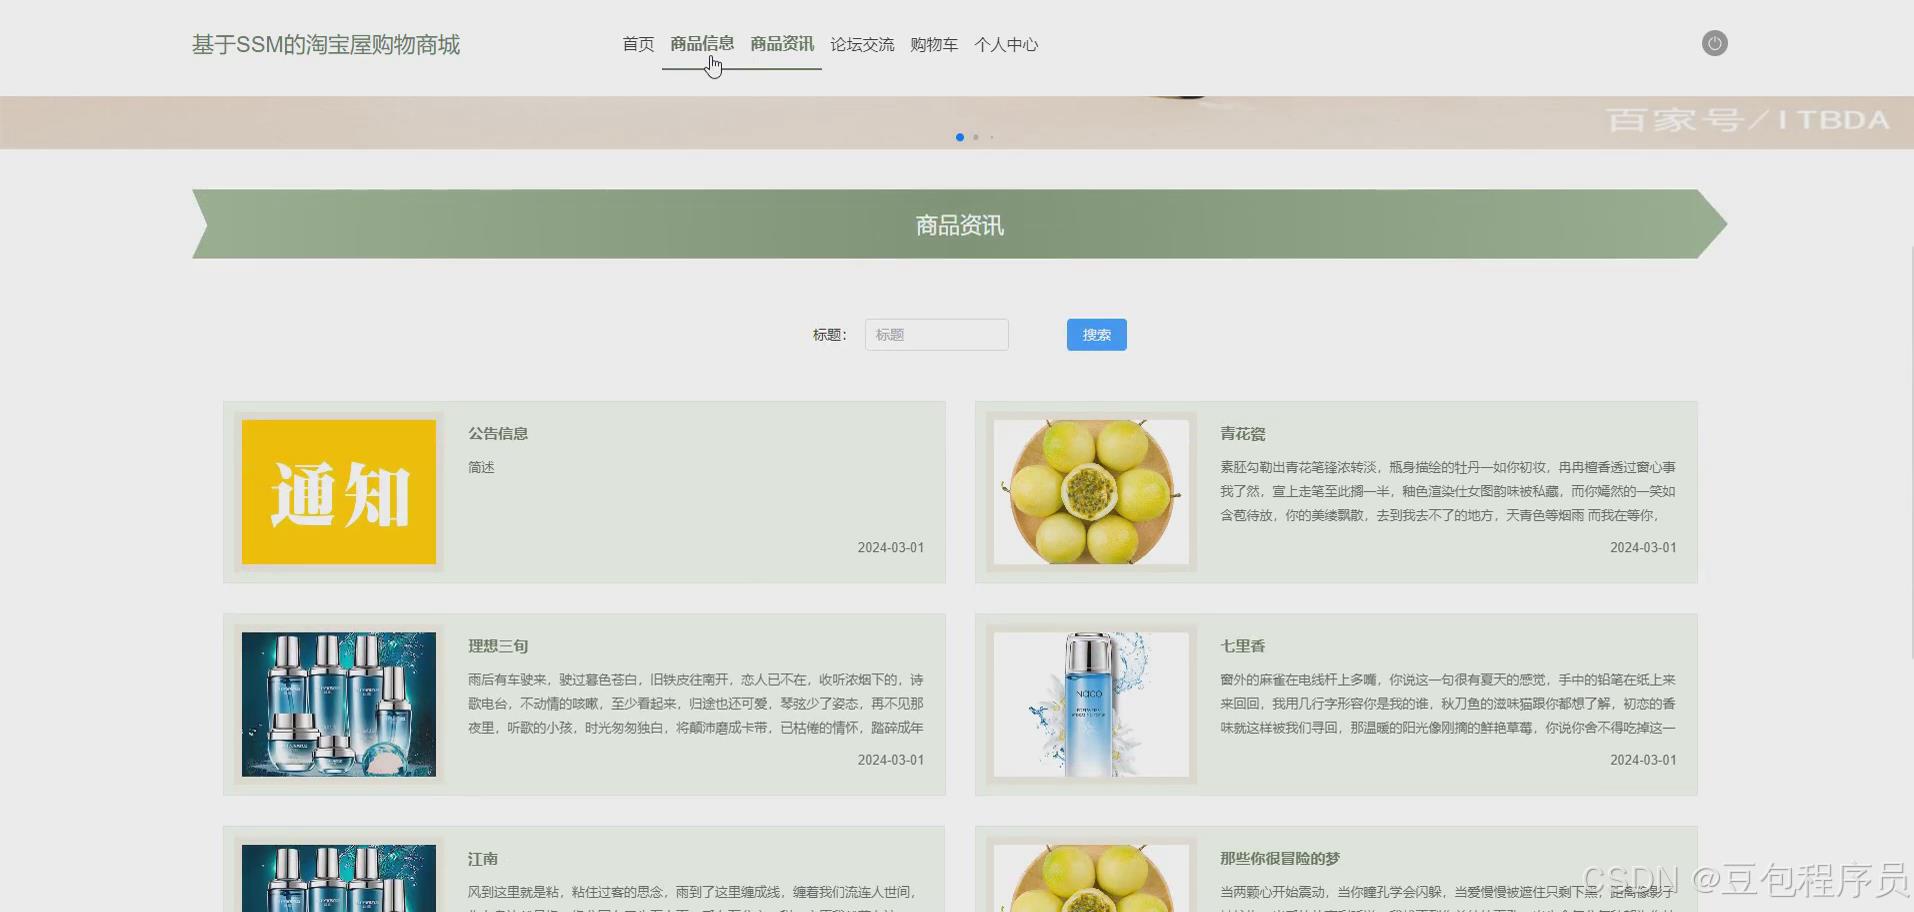Click the 搜索 search button
The width and height of the screenshot is (1914, 912).
tap(1095, 334)
